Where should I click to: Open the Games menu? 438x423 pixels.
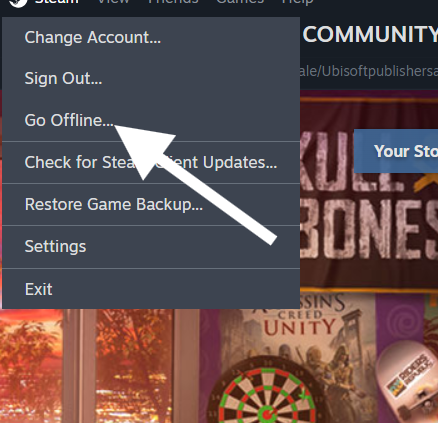[240, 2]
